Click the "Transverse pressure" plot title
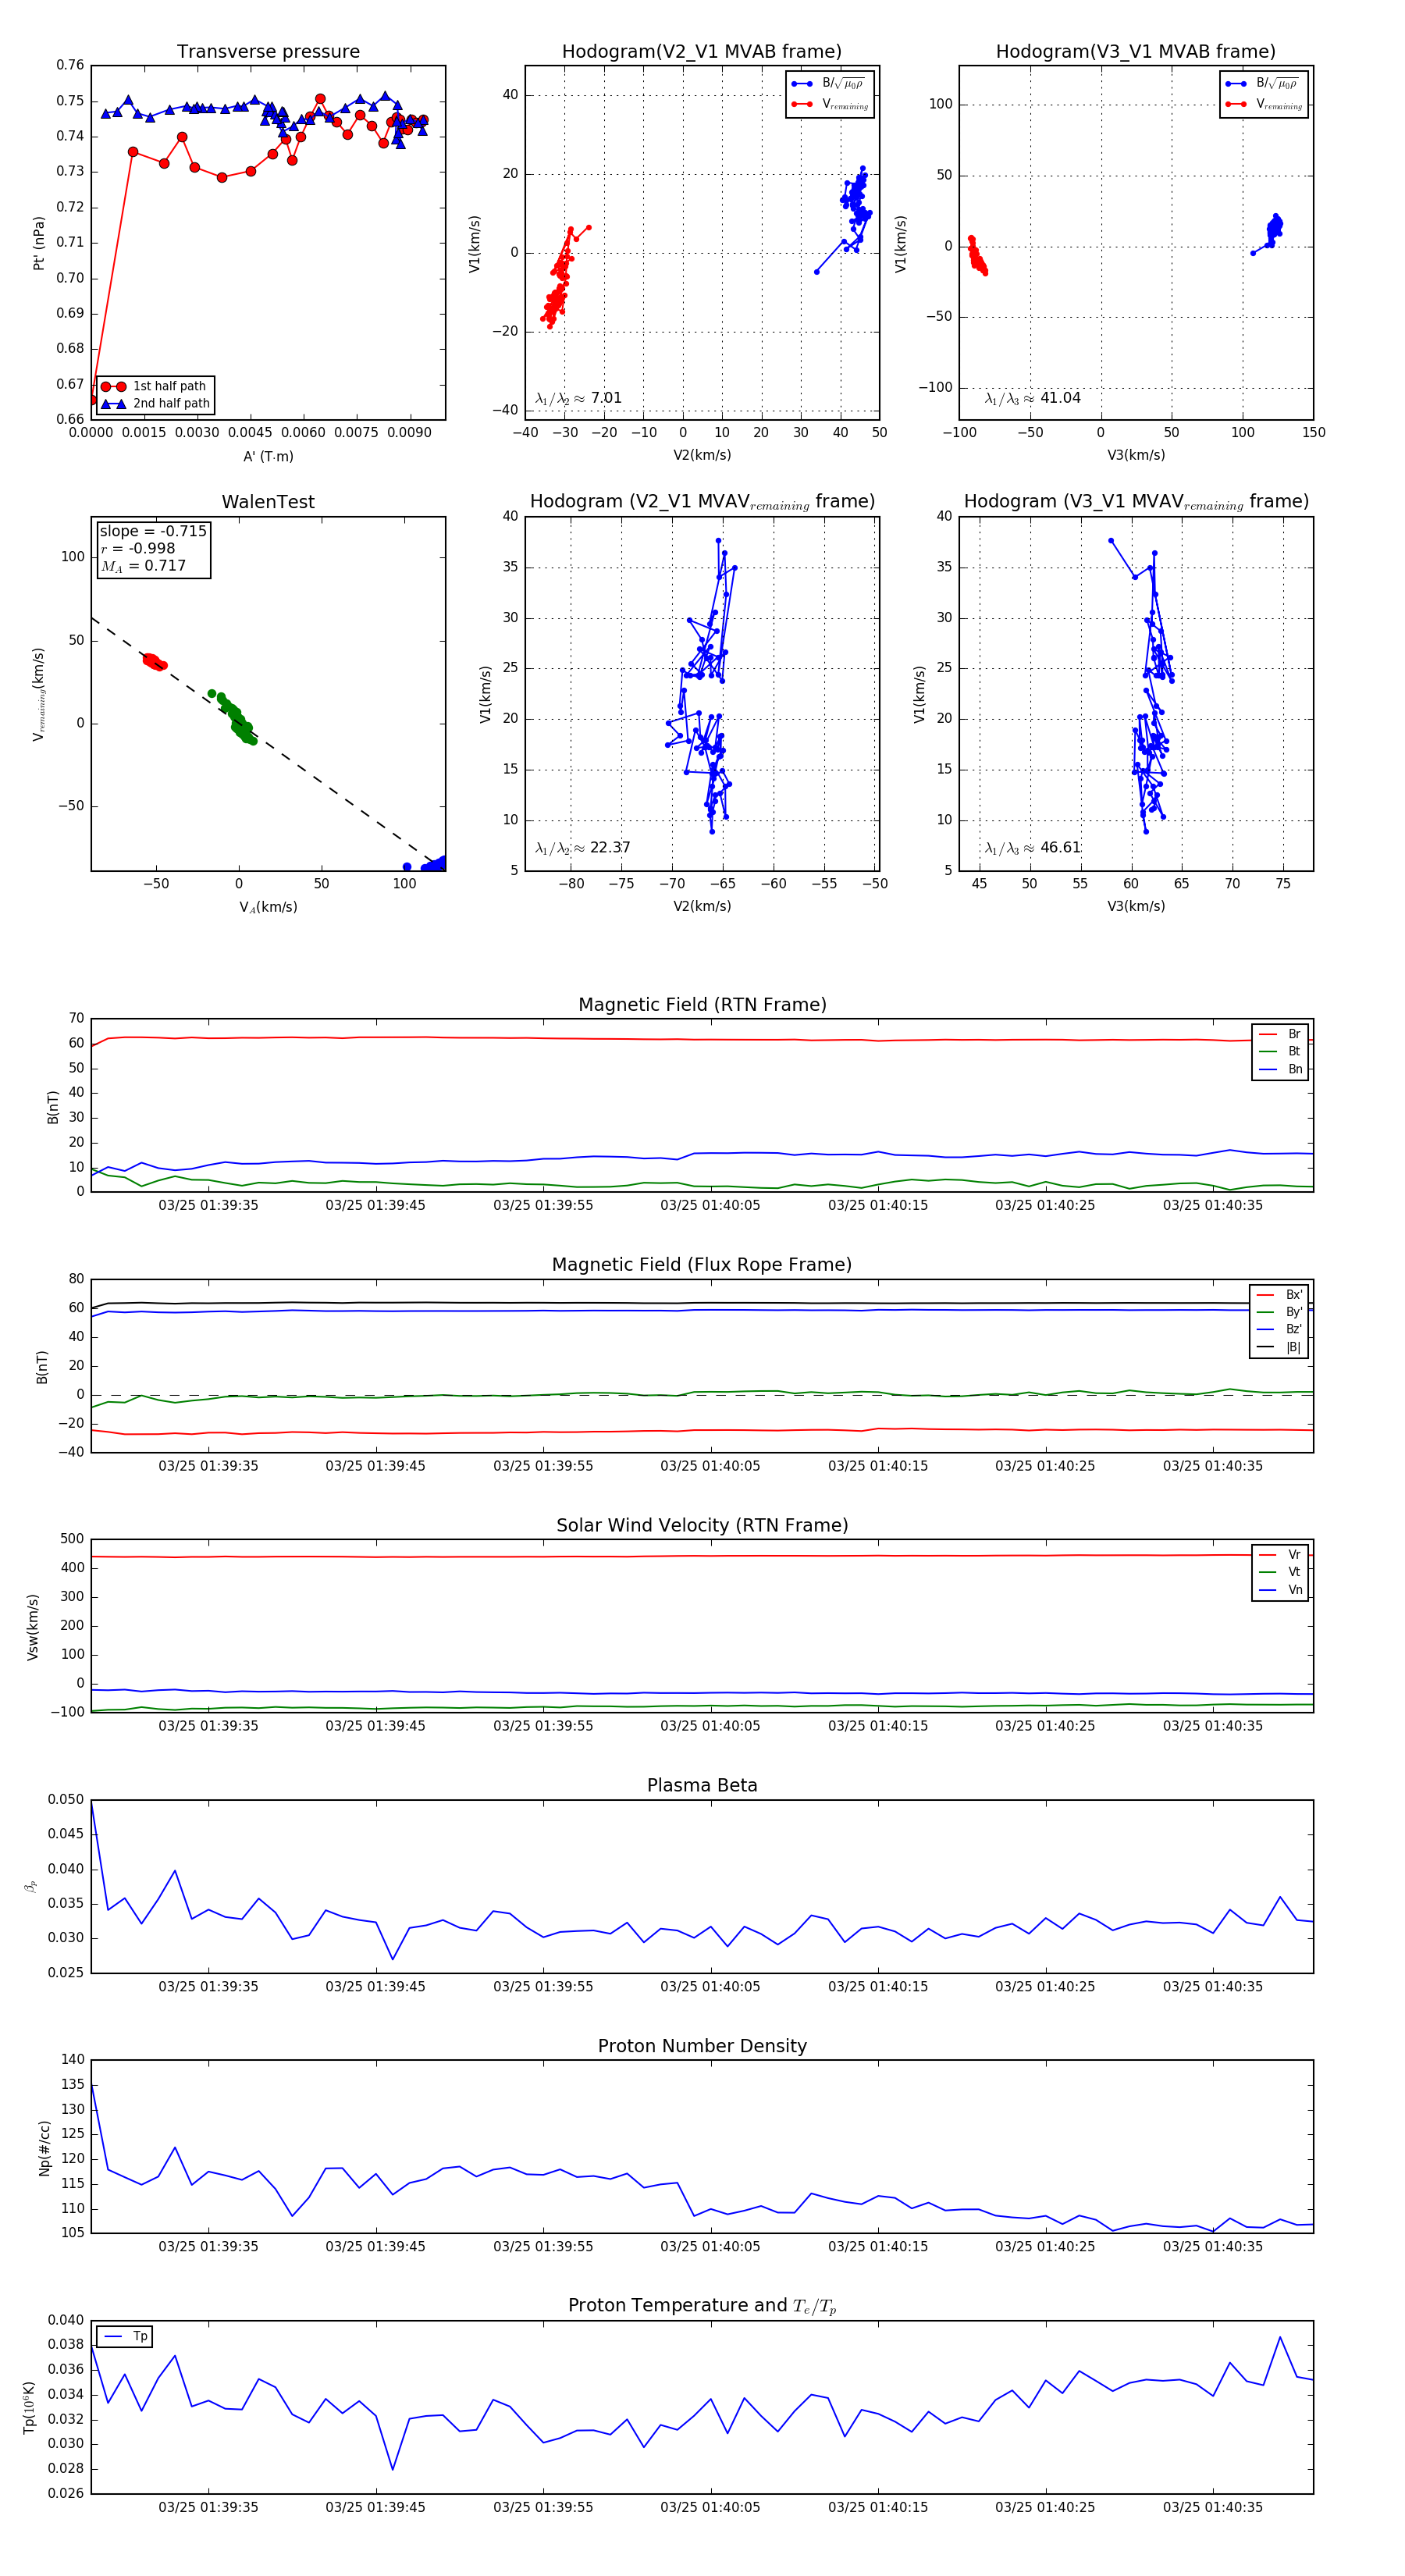1405x2576 pixels. [x=268, y=52]
